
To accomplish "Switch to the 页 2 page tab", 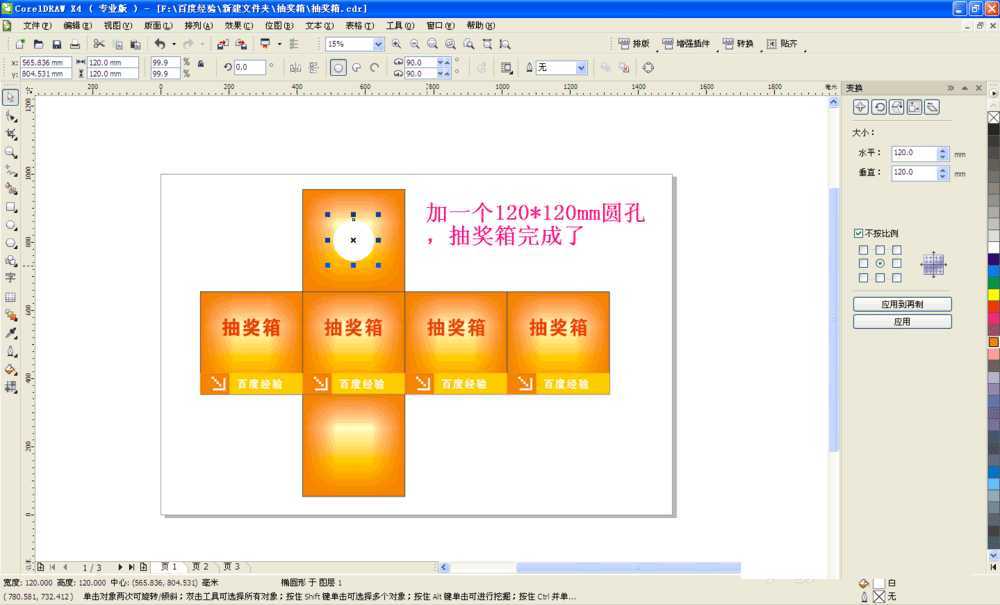I will pyautogui.click(x=199, y=565).
